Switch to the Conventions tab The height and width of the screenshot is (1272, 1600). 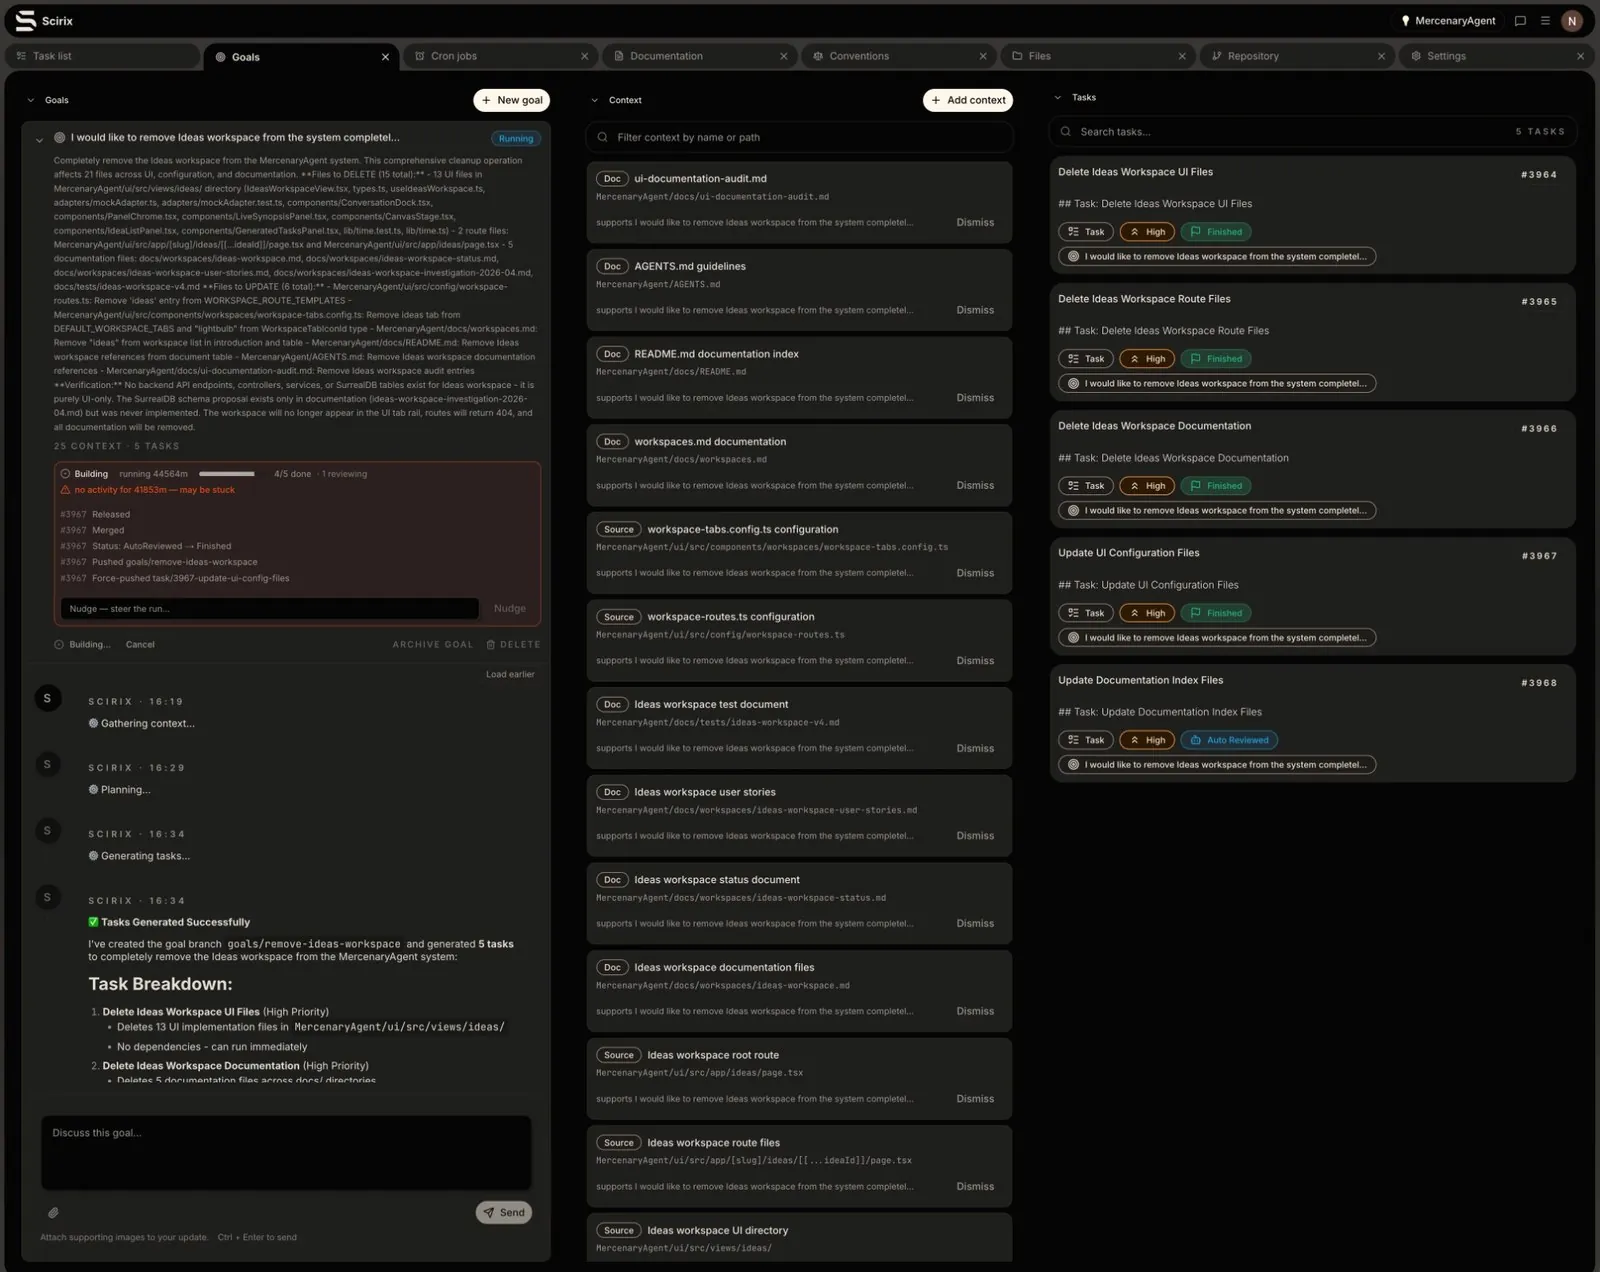tap(898, 56)
